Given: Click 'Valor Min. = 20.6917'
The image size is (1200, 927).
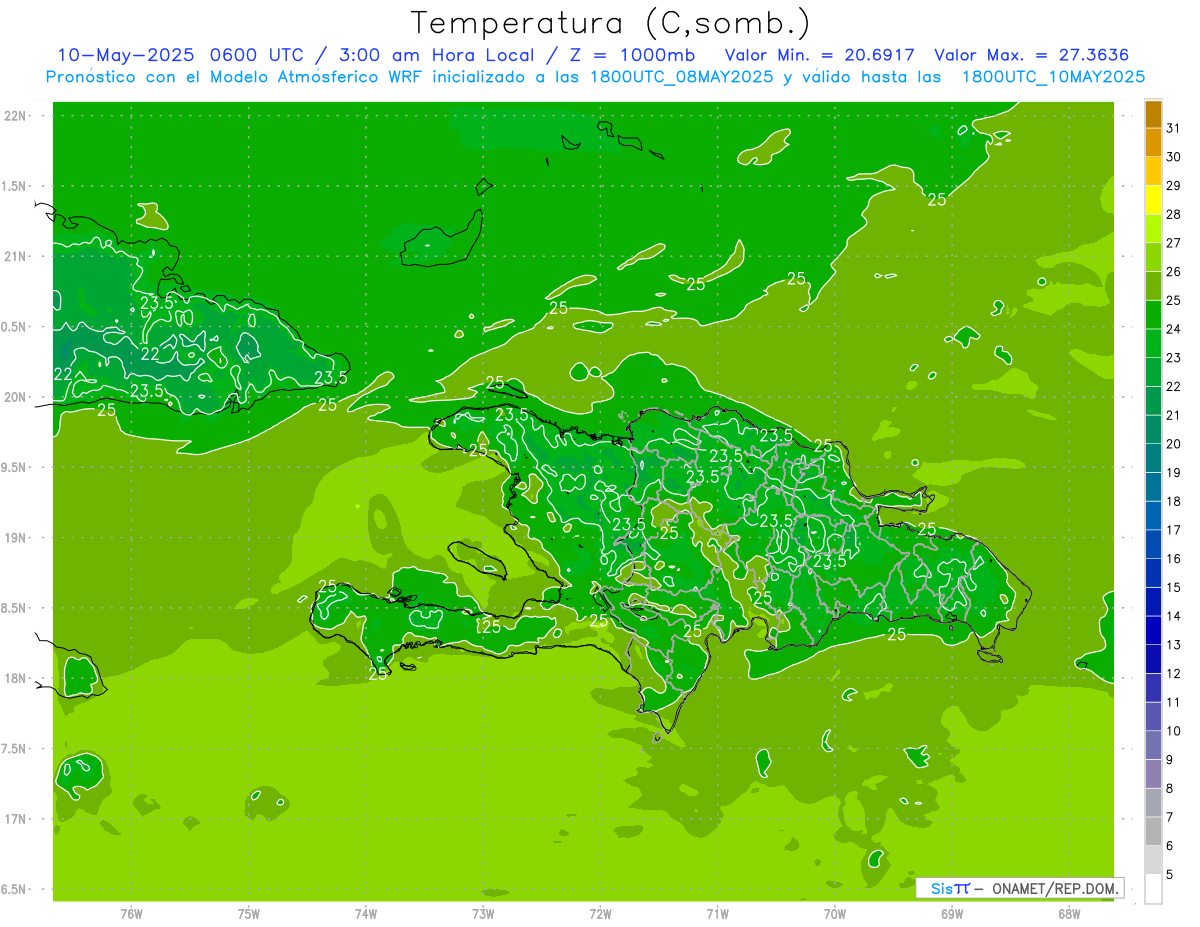Looking at the screenshot, I should (820, 54).
